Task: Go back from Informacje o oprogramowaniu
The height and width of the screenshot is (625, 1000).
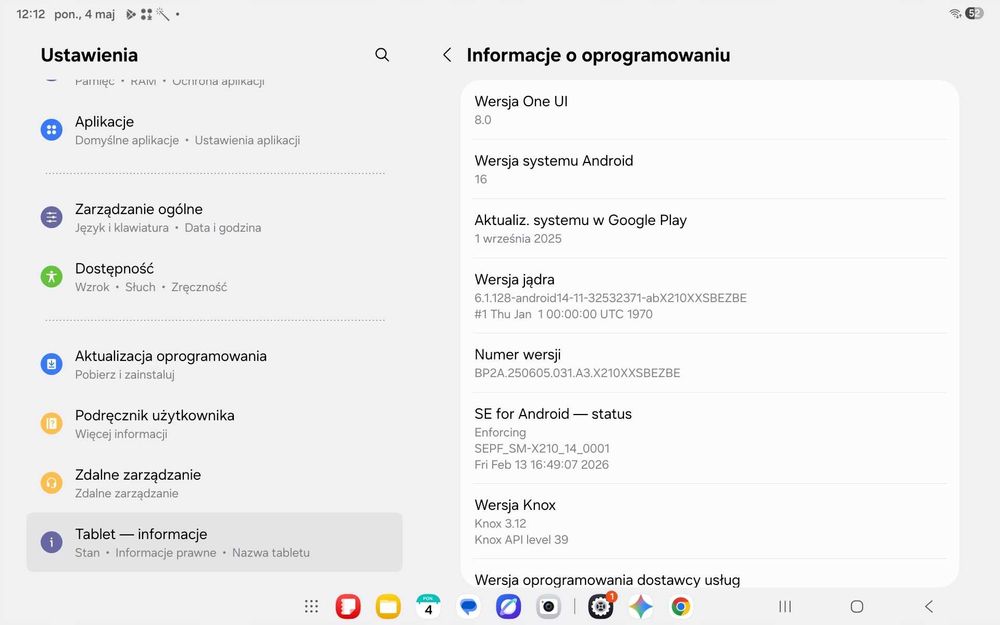Action: [447, 55]
